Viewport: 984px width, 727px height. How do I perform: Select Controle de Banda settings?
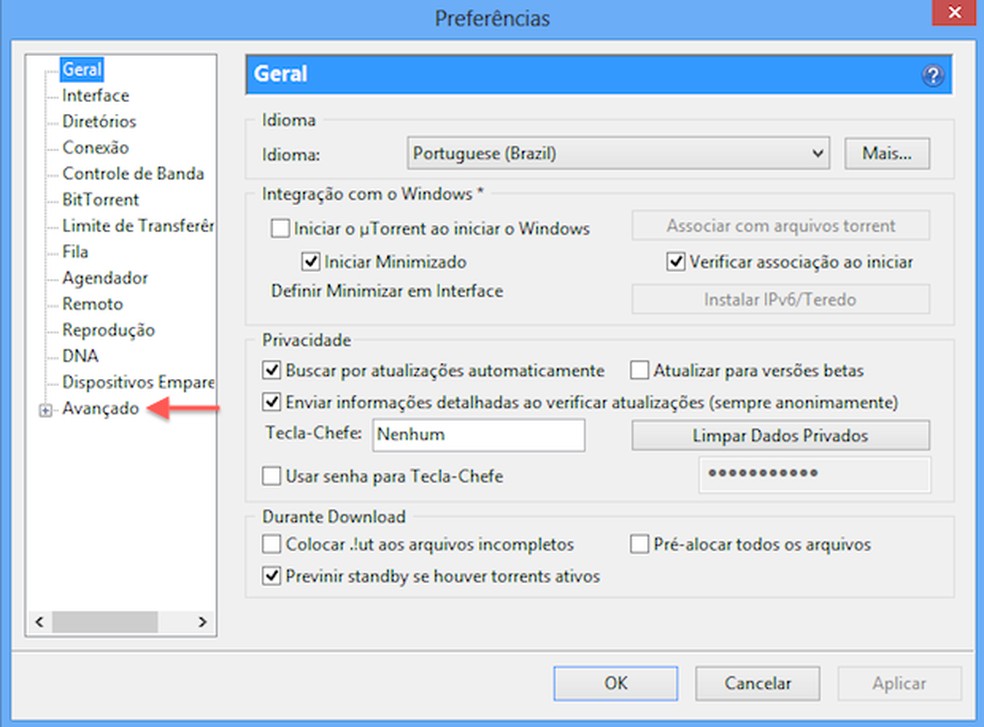click(132, 173)
